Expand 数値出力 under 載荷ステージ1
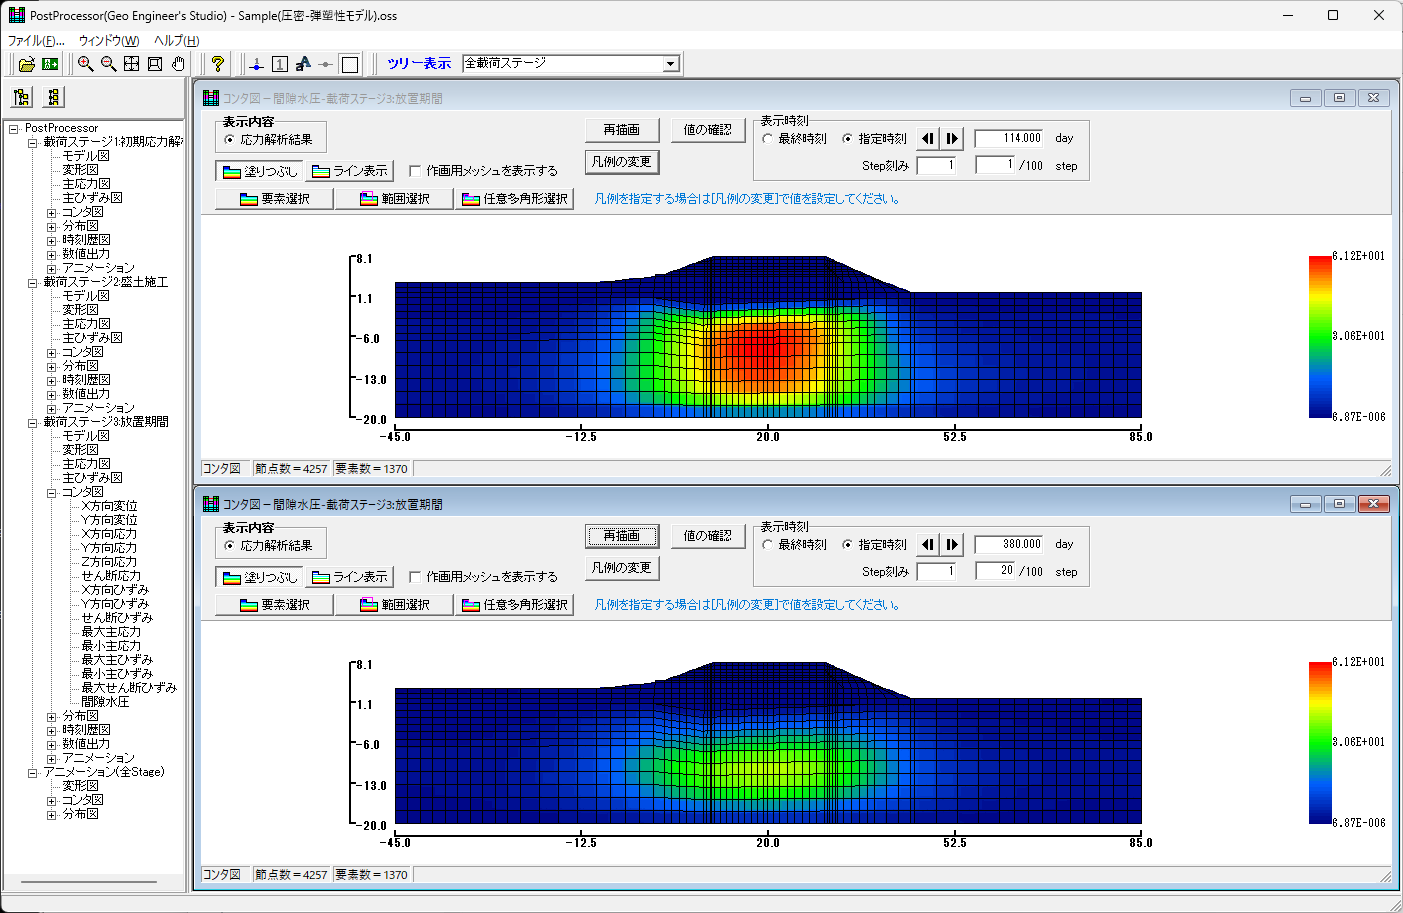 [52, 254]
